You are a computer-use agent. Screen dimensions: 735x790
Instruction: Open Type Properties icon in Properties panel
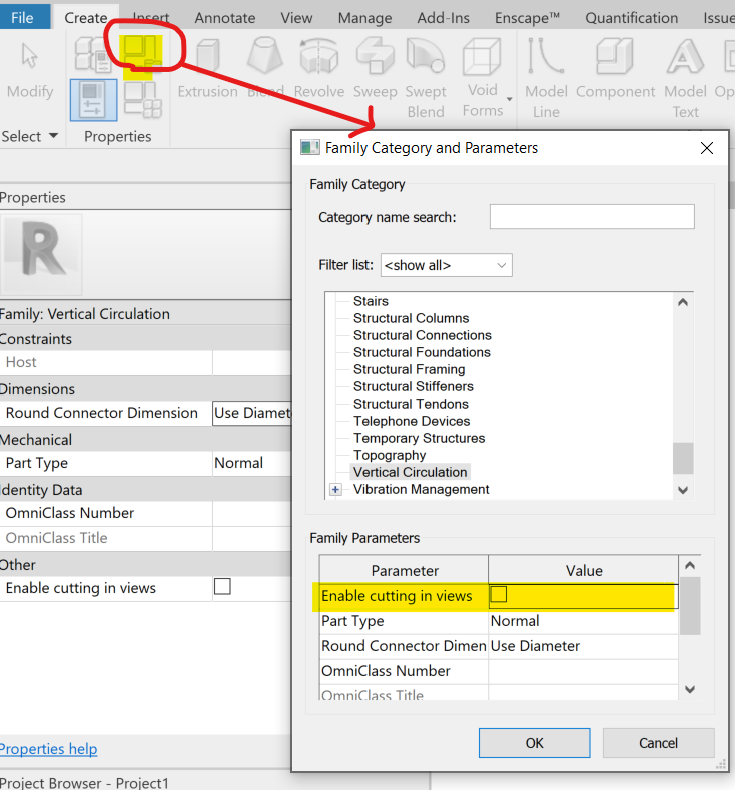pos(93,55)
